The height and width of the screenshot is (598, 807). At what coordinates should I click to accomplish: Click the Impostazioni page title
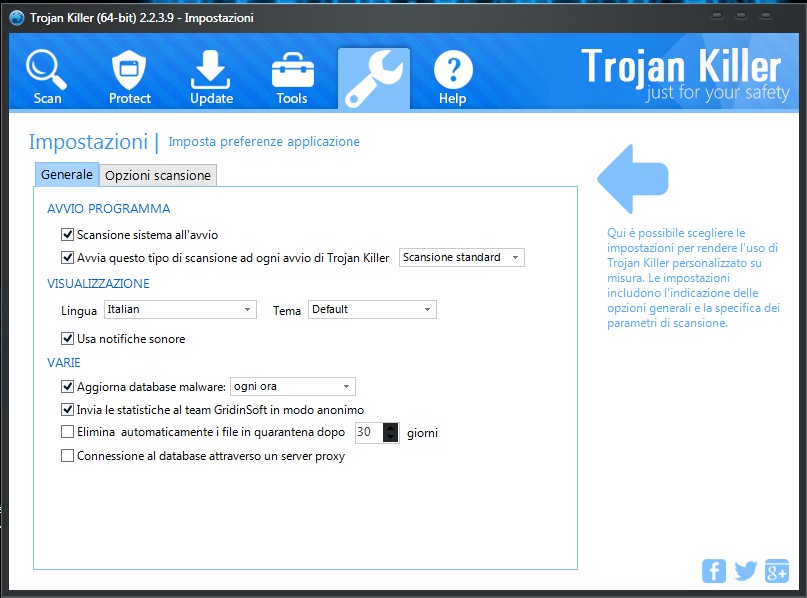tap(88, 142)
